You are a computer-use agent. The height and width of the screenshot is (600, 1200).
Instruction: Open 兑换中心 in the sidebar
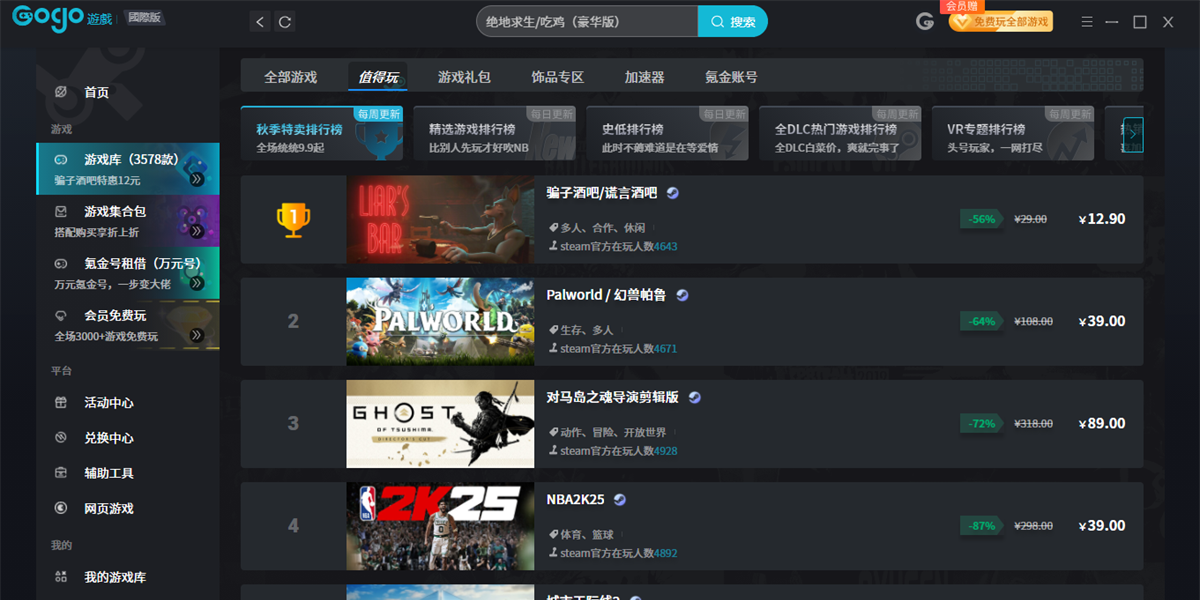point(108,438)
